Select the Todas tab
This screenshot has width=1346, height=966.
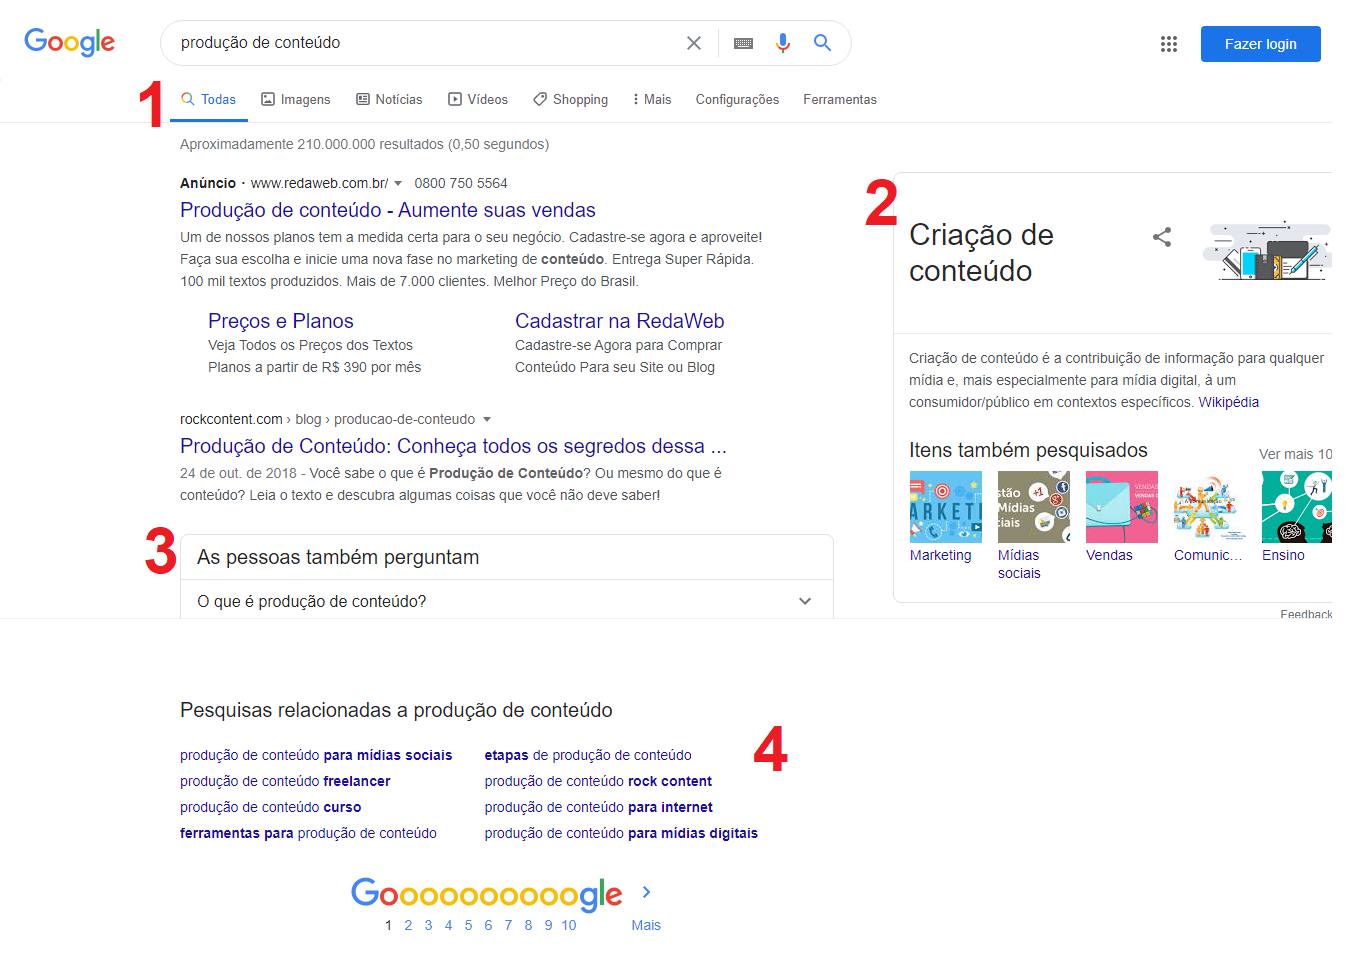209,99
